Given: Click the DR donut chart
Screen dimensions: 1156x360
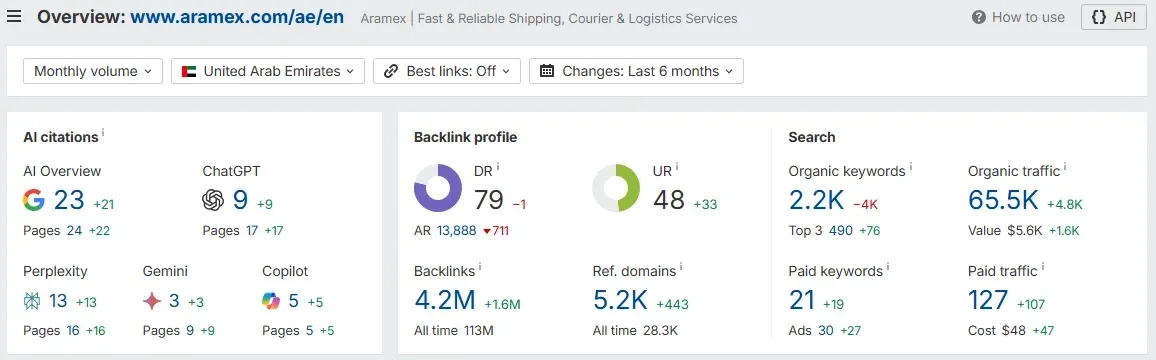Looking at the screenshot, I should point(438,188).
